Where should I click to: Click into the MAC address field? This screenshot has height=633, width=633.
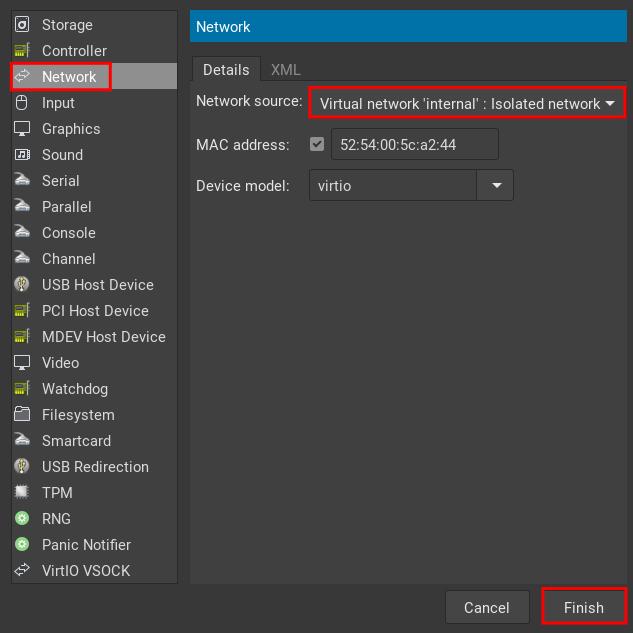click(414, 144)
